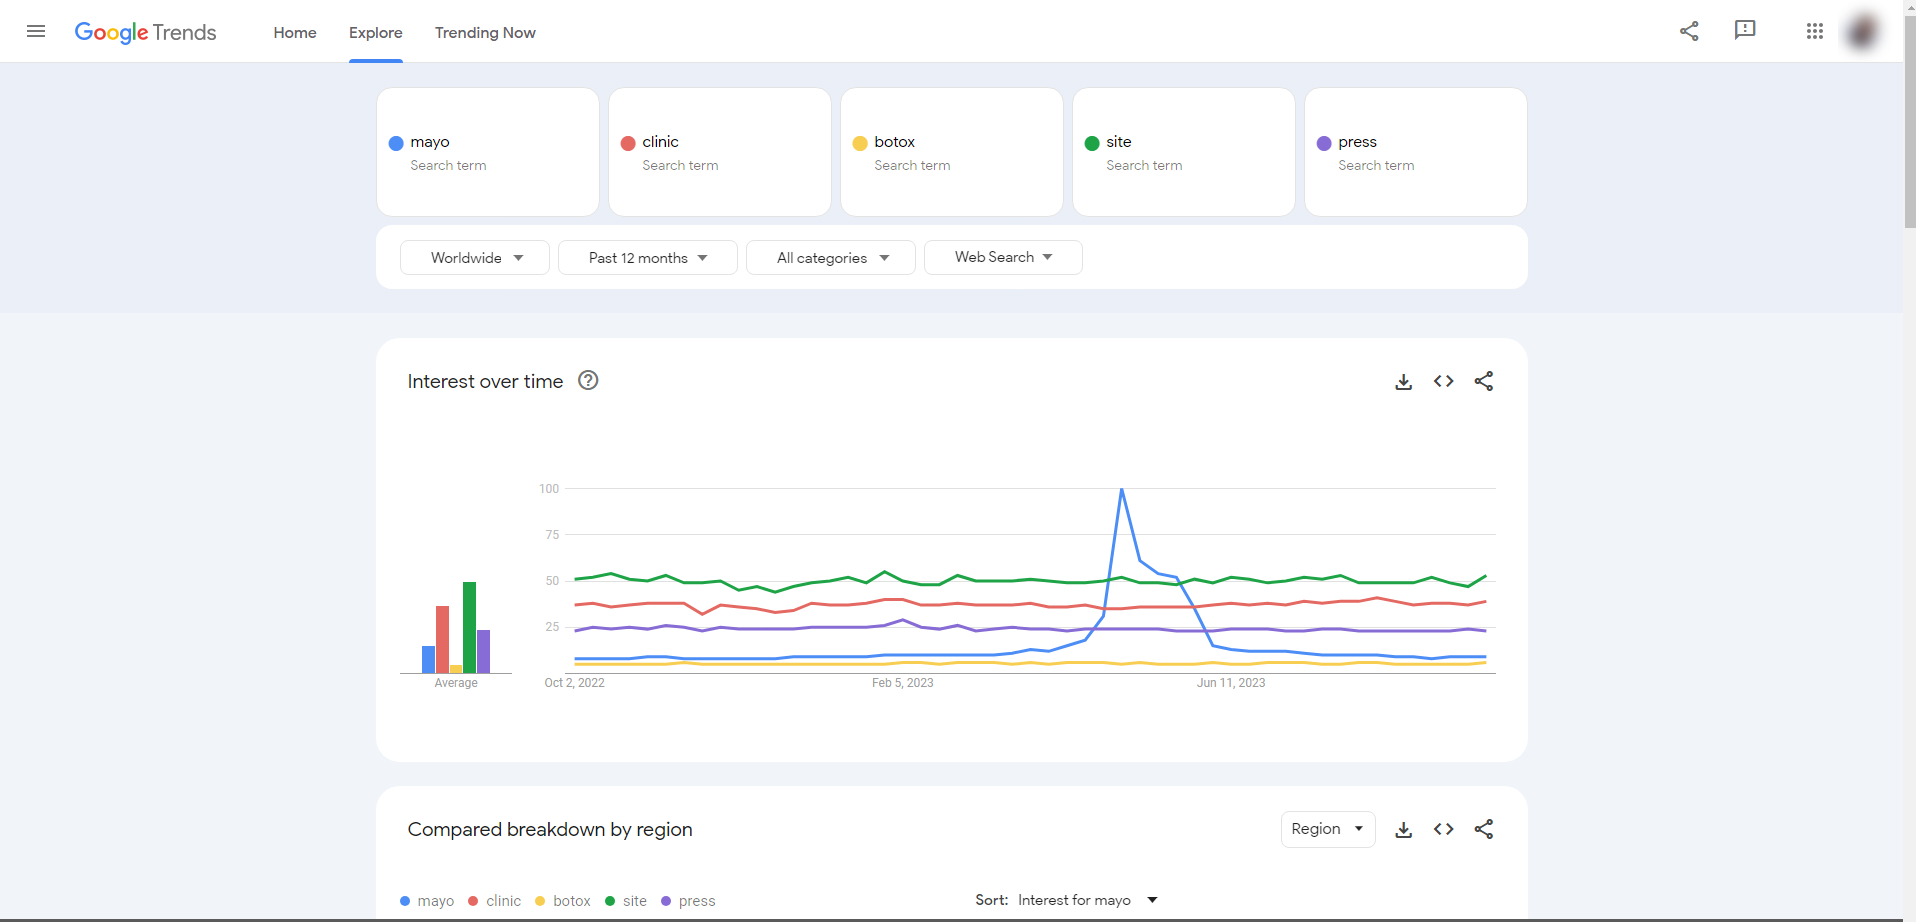
Task: Edit the site search term card
Action: (x=1184, y=152)
